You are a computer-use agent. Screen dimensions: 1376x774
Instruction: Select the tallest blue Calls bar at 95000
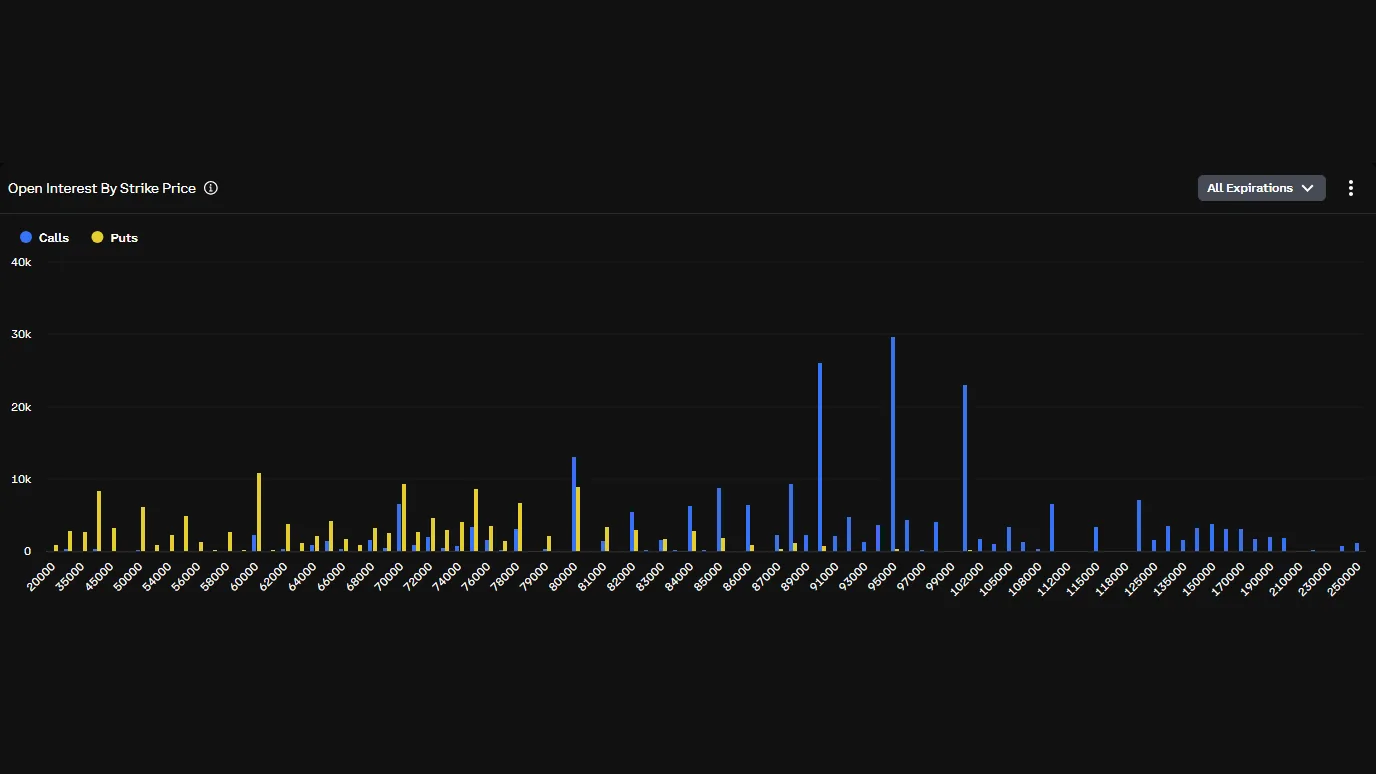point(893,444)
